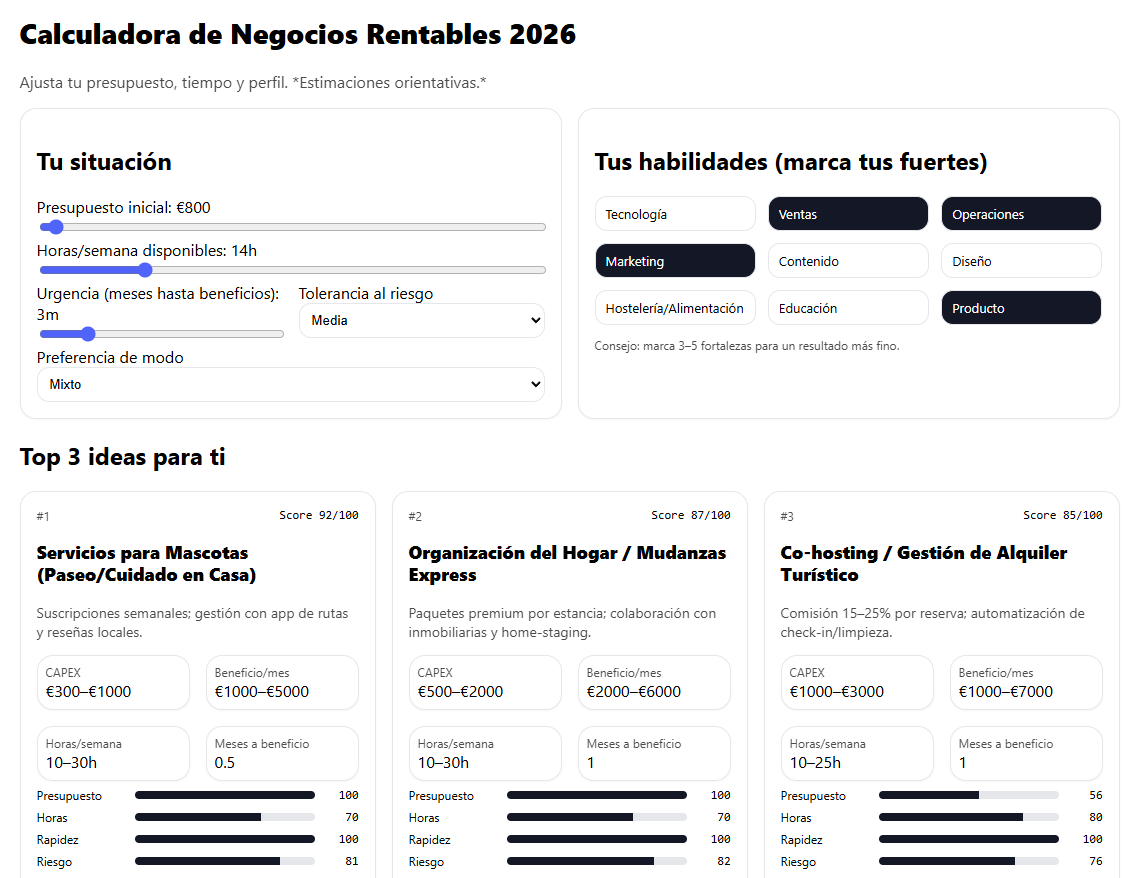Image resolution: width=1126 pixels, height=878 pixels.
Task: Click the Beneficio/mes €1000–€7000 box
Action: 1026,682
